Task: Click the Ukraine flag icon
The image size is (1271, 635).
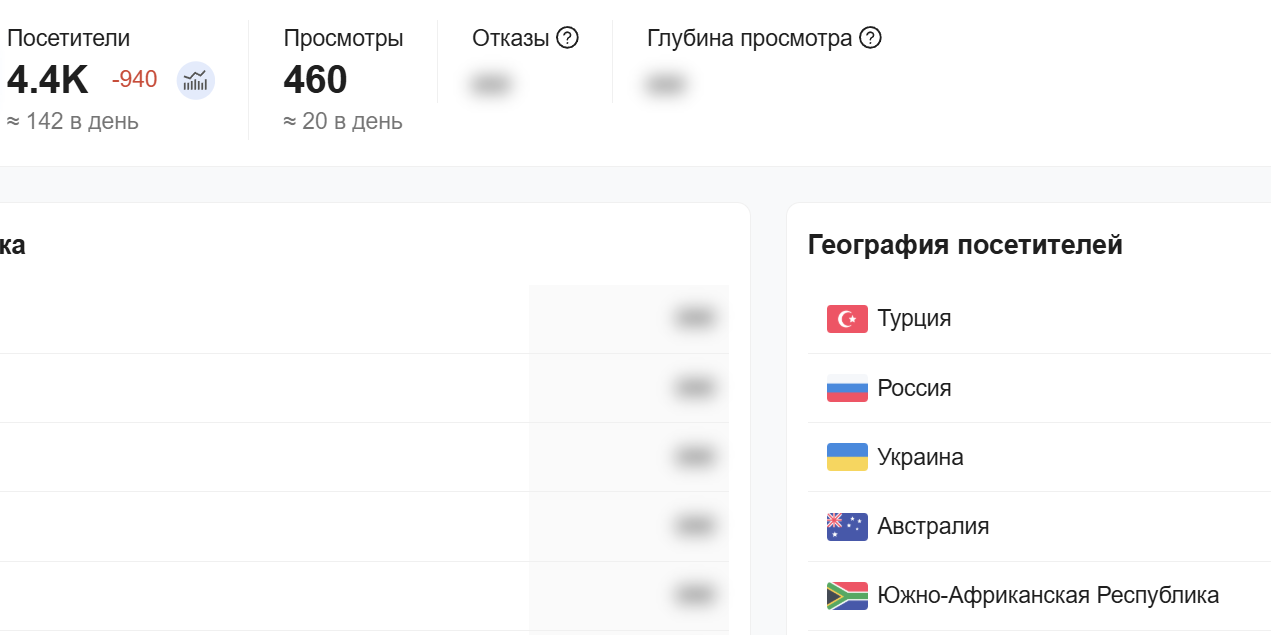Action: tap(846, 457)
